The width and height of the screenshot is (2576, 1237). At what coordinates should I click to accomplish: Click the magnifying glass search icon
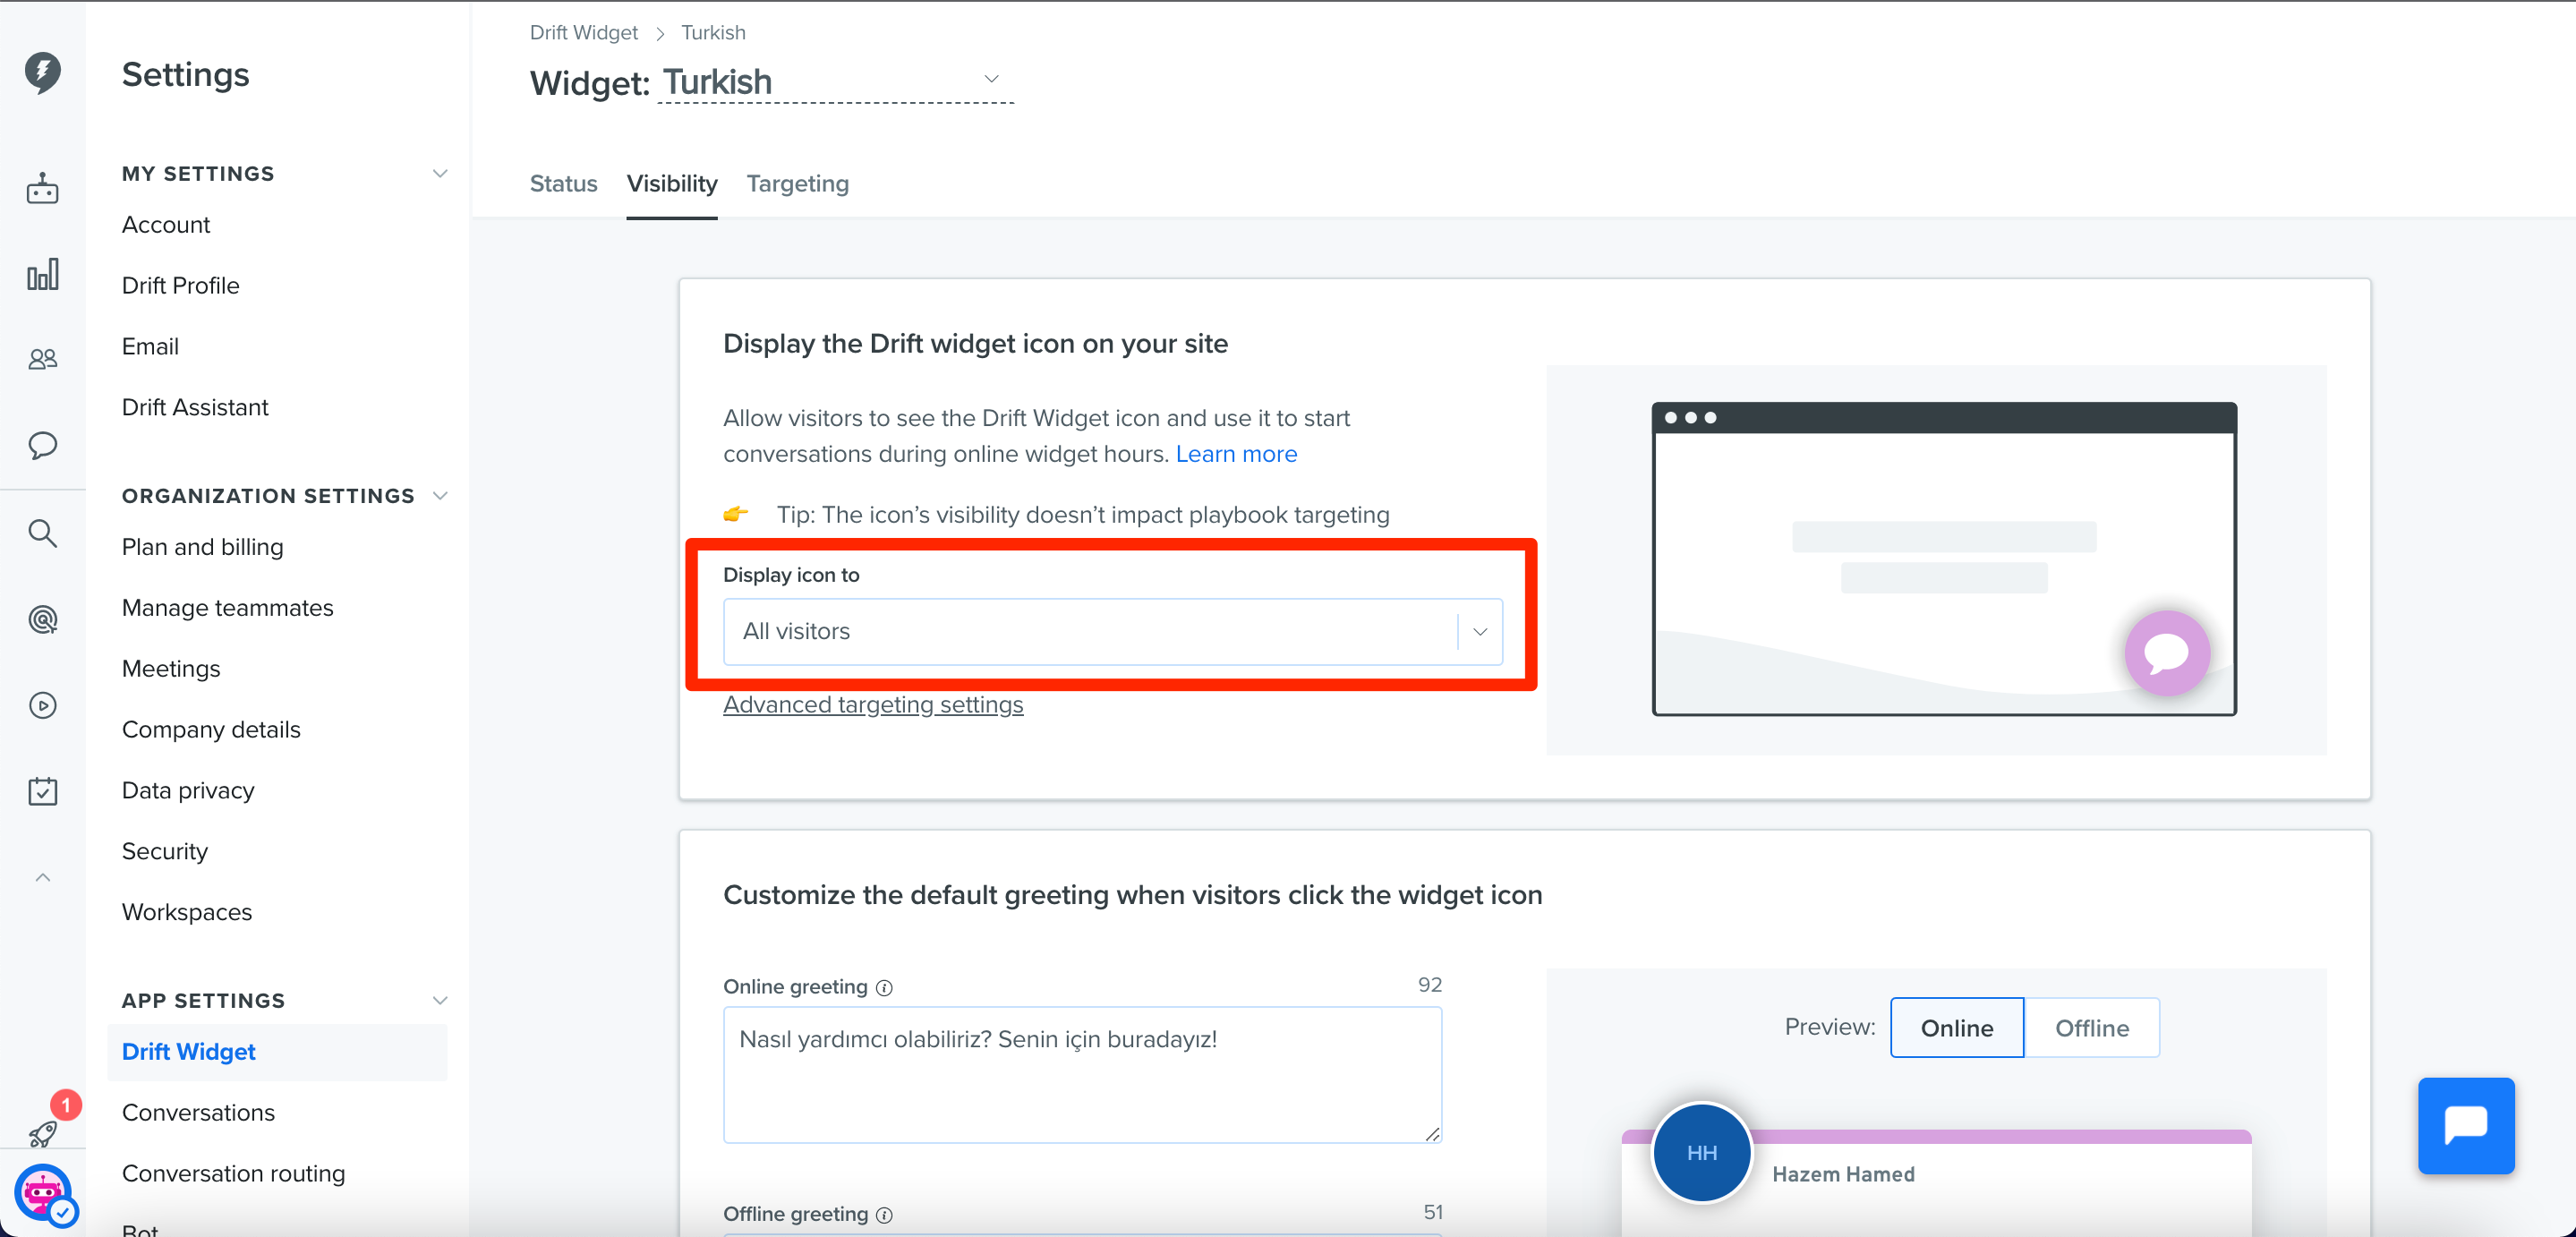42,533
